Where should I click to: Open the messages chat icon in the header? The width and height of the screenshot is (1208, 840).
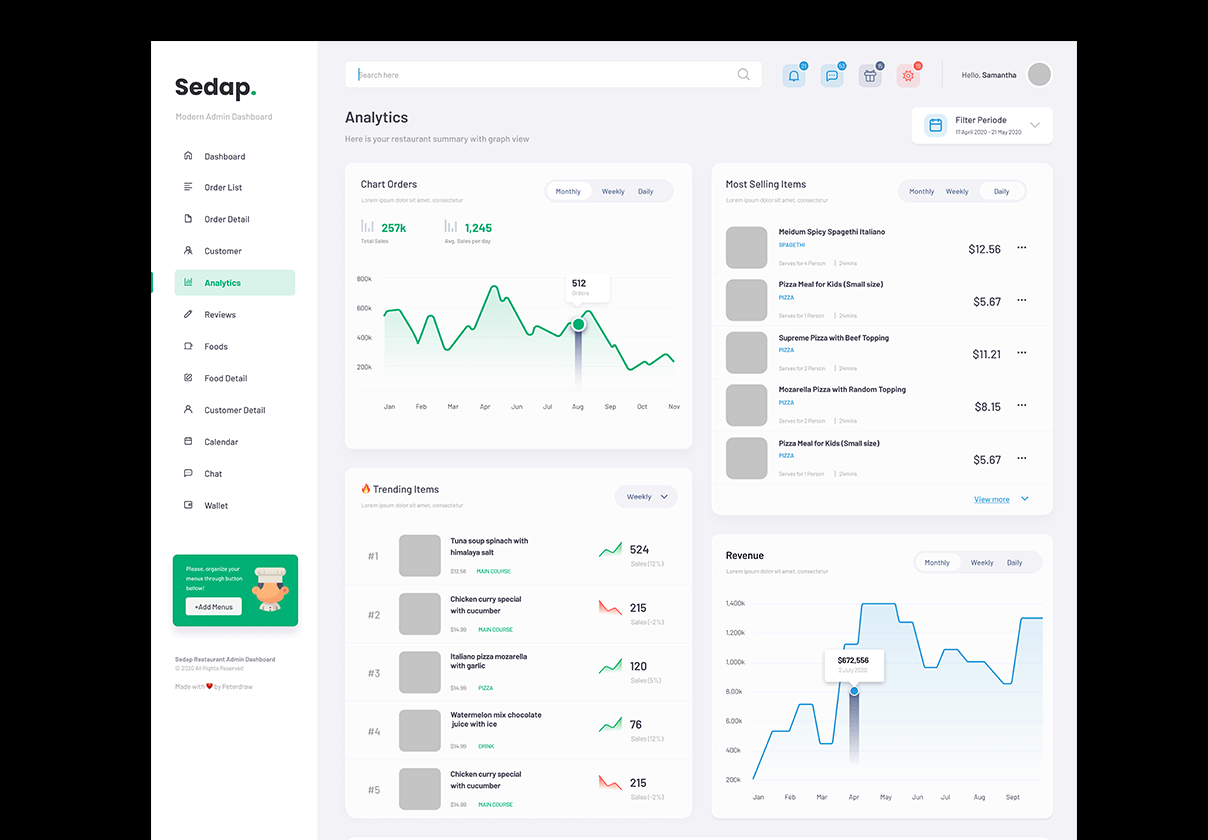coord(832,74)
